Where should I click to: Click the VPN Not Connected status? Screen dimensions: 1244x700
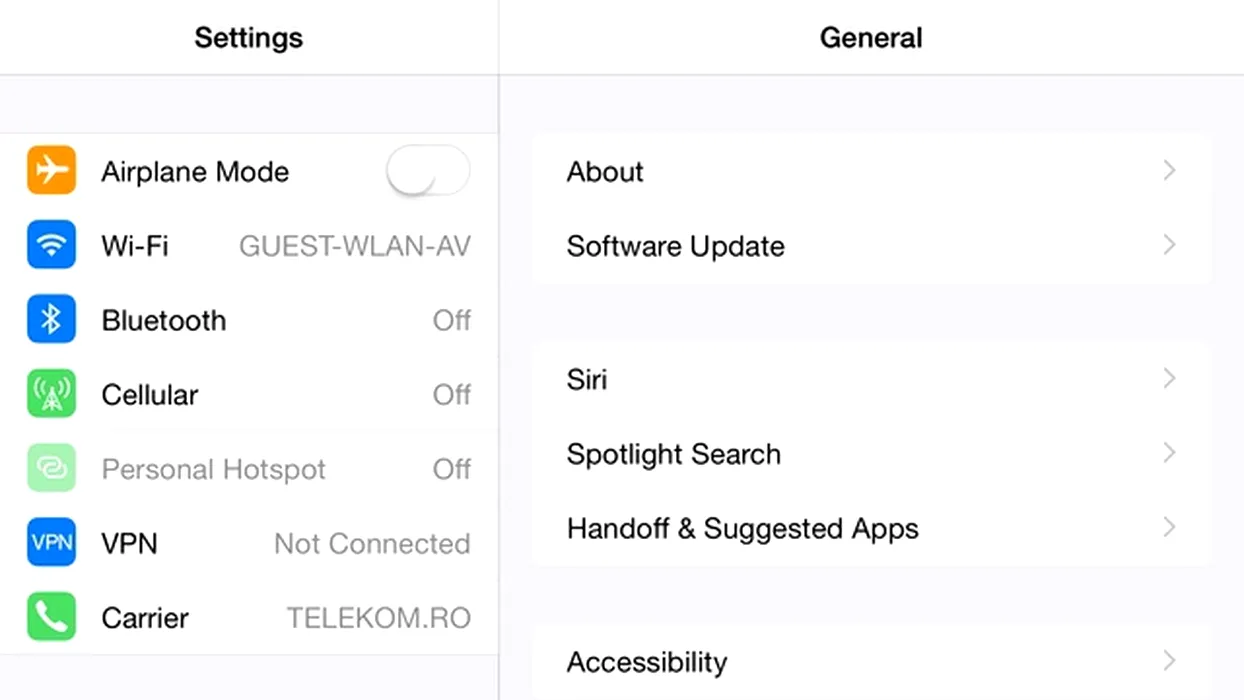(372, 544)
